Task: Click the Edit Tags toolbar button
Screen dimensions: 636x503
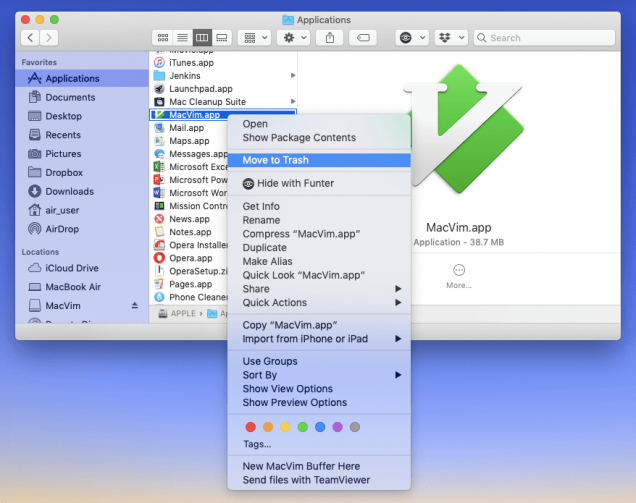Action: pos(363,38)
